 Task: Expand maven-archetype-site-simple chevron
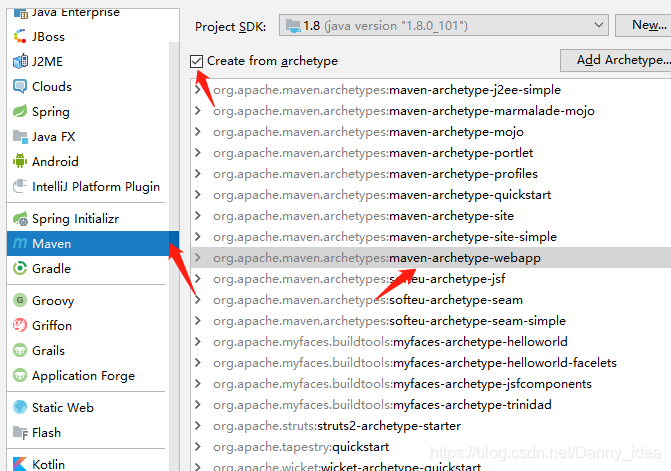[198, 237]
